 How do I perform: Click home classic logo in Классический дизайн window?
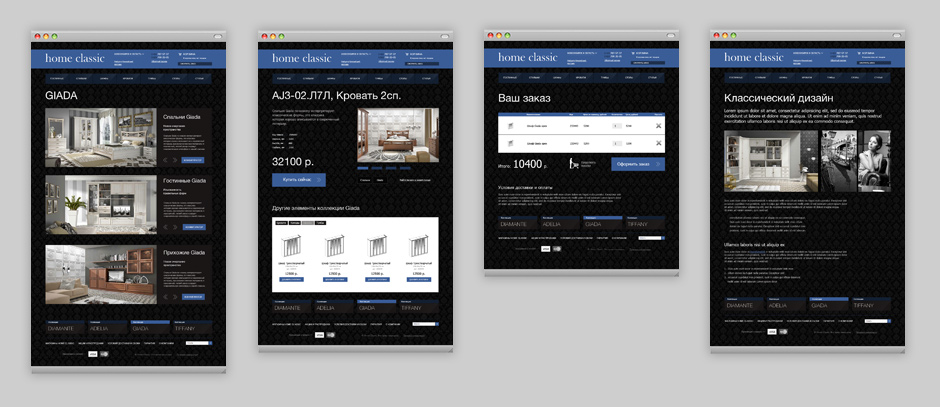[754, 58]
